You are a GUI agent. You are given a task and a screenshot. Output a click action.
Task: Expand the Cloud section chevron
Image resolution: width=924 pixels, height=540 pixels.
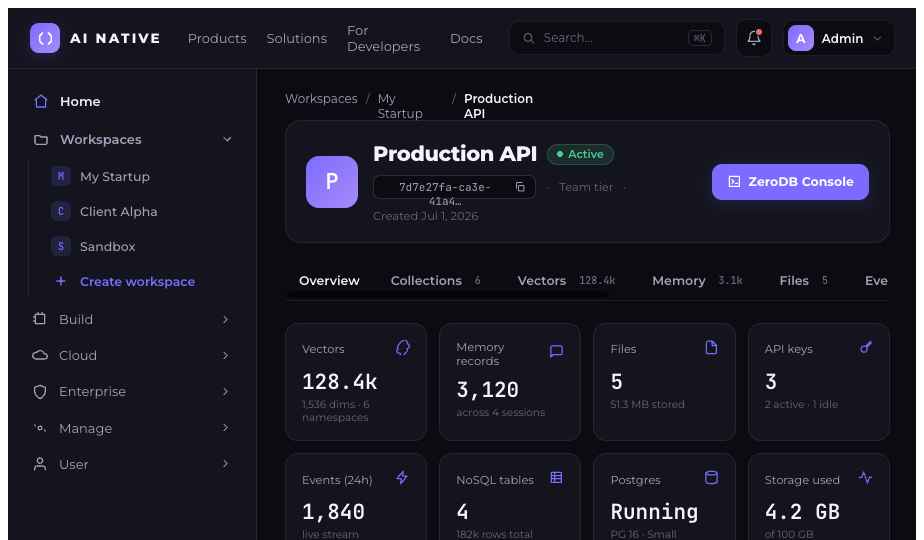click(225, 355)
